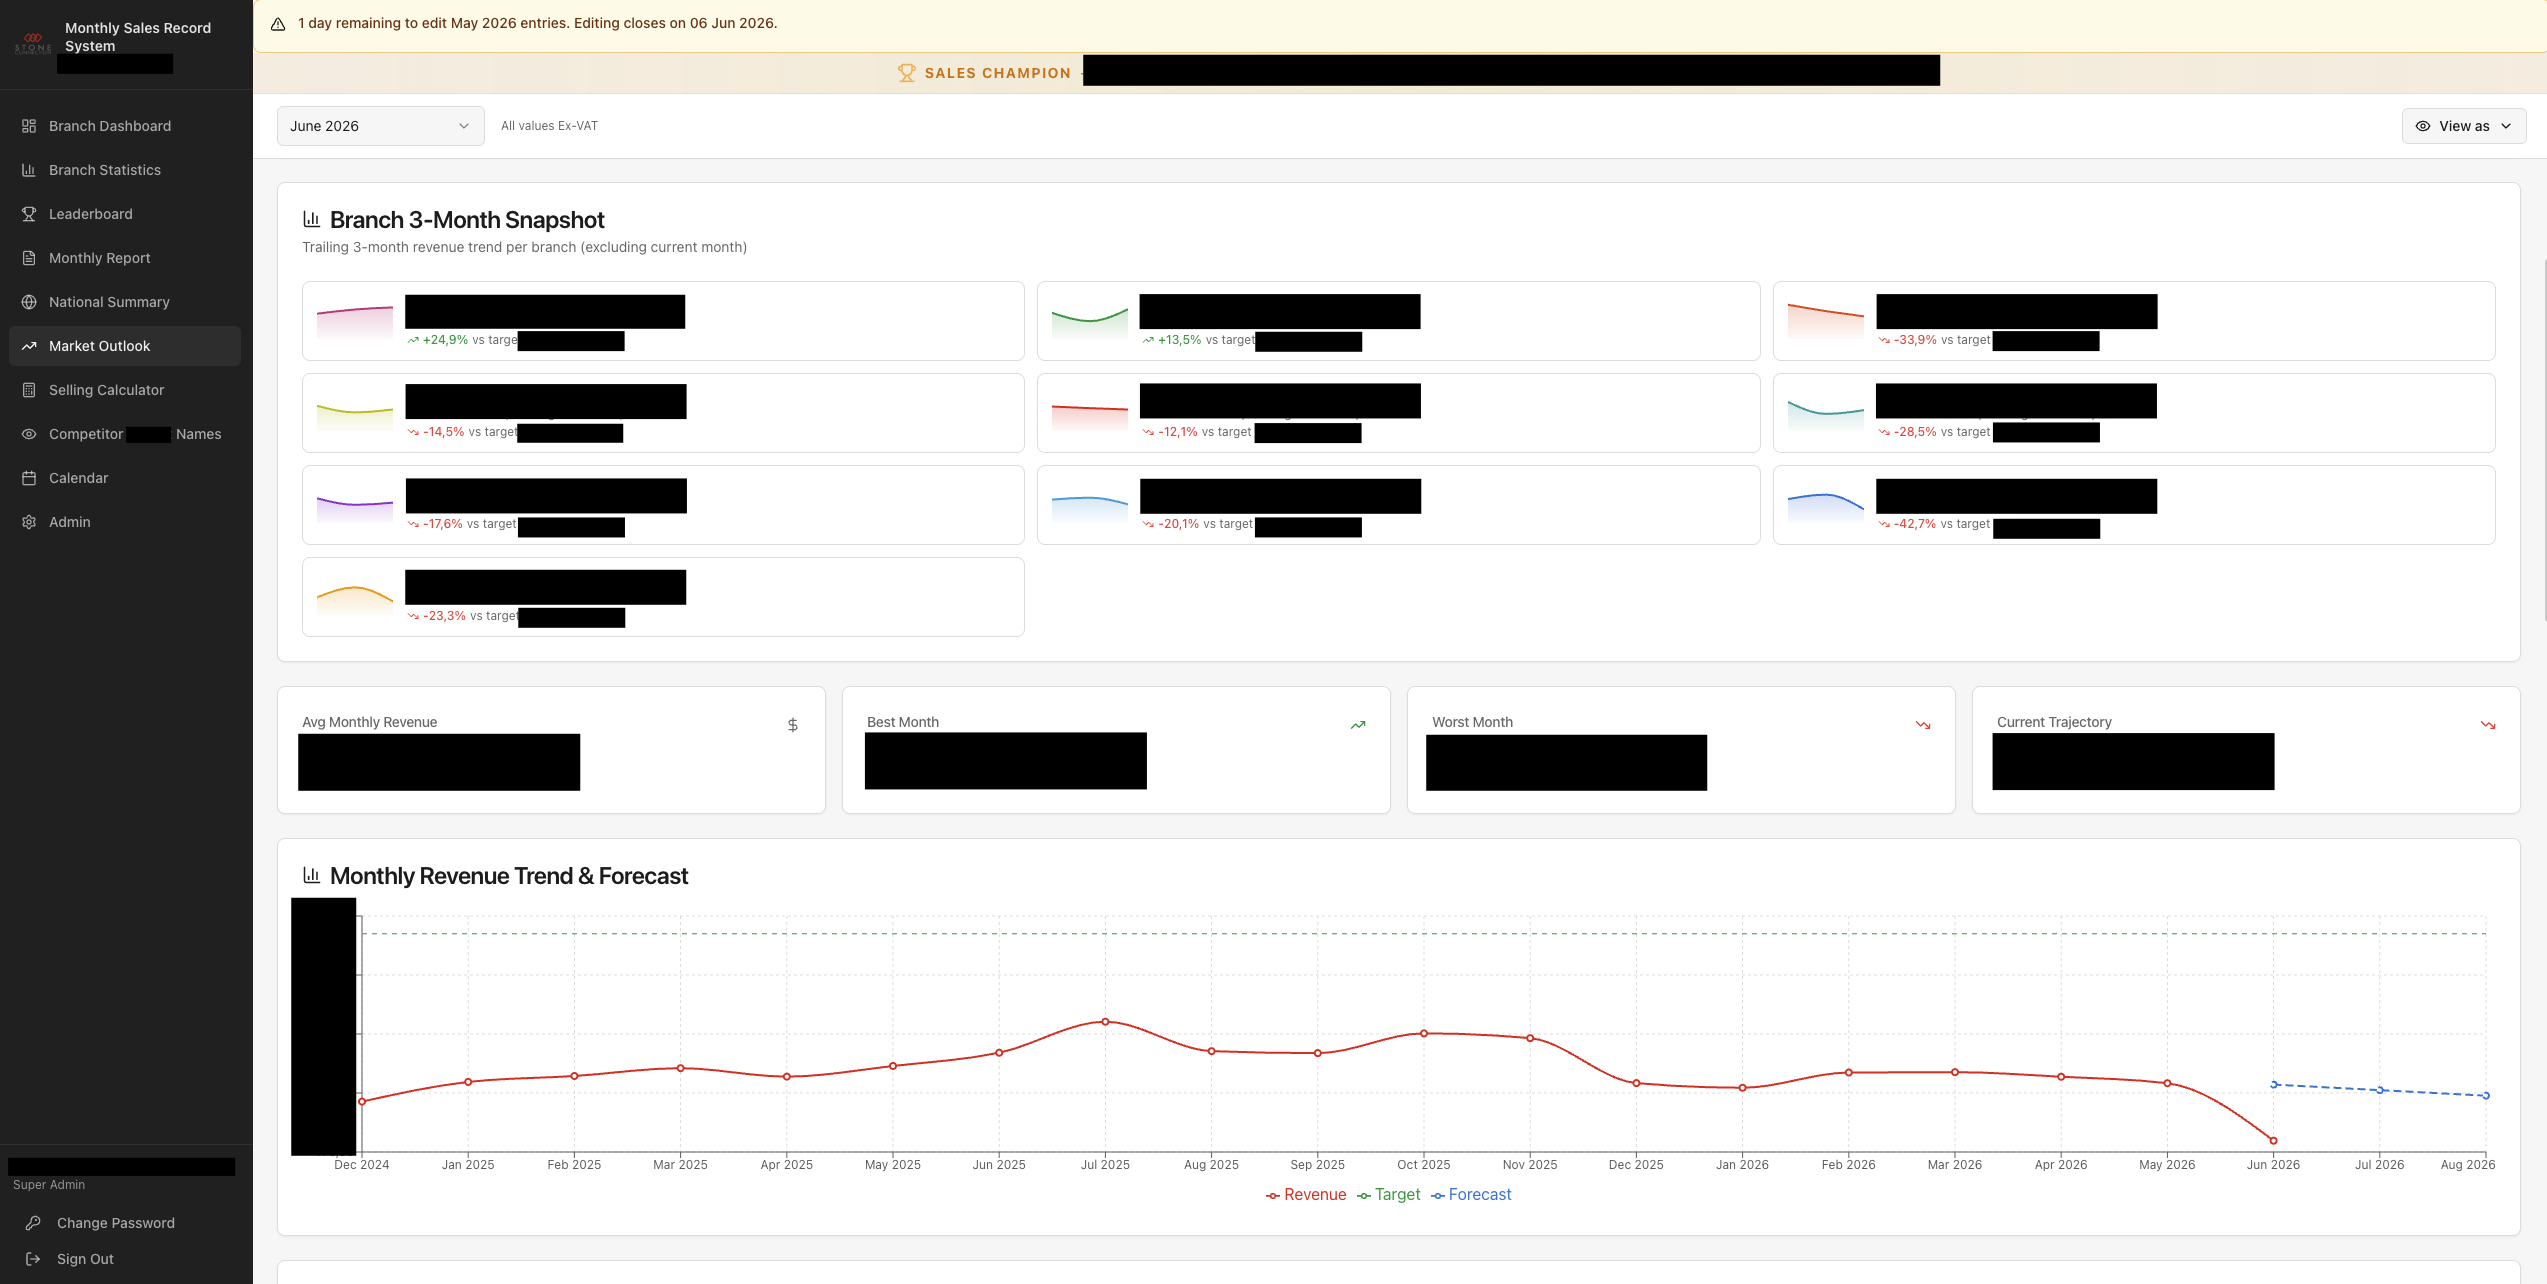This screenshot has width=2547, height=1284.
Task: Click Calendar icon in sidebar
Action: point(29,478)
